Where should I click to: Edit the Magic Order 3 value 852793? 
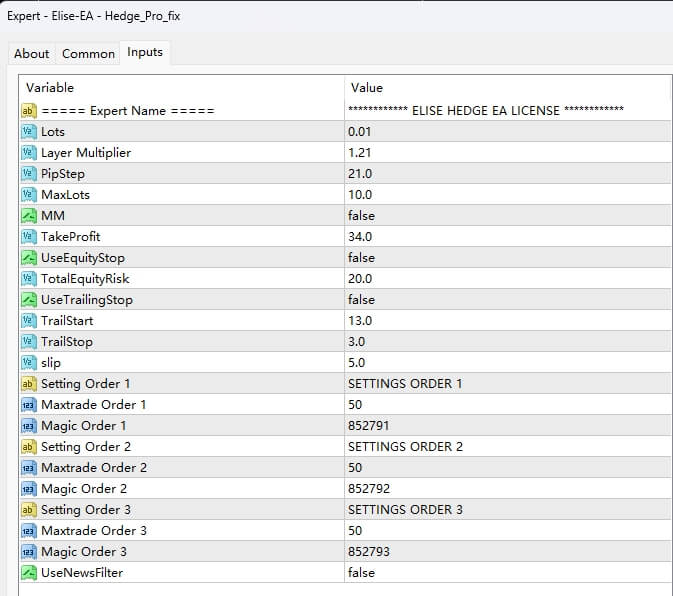point(508,552)
